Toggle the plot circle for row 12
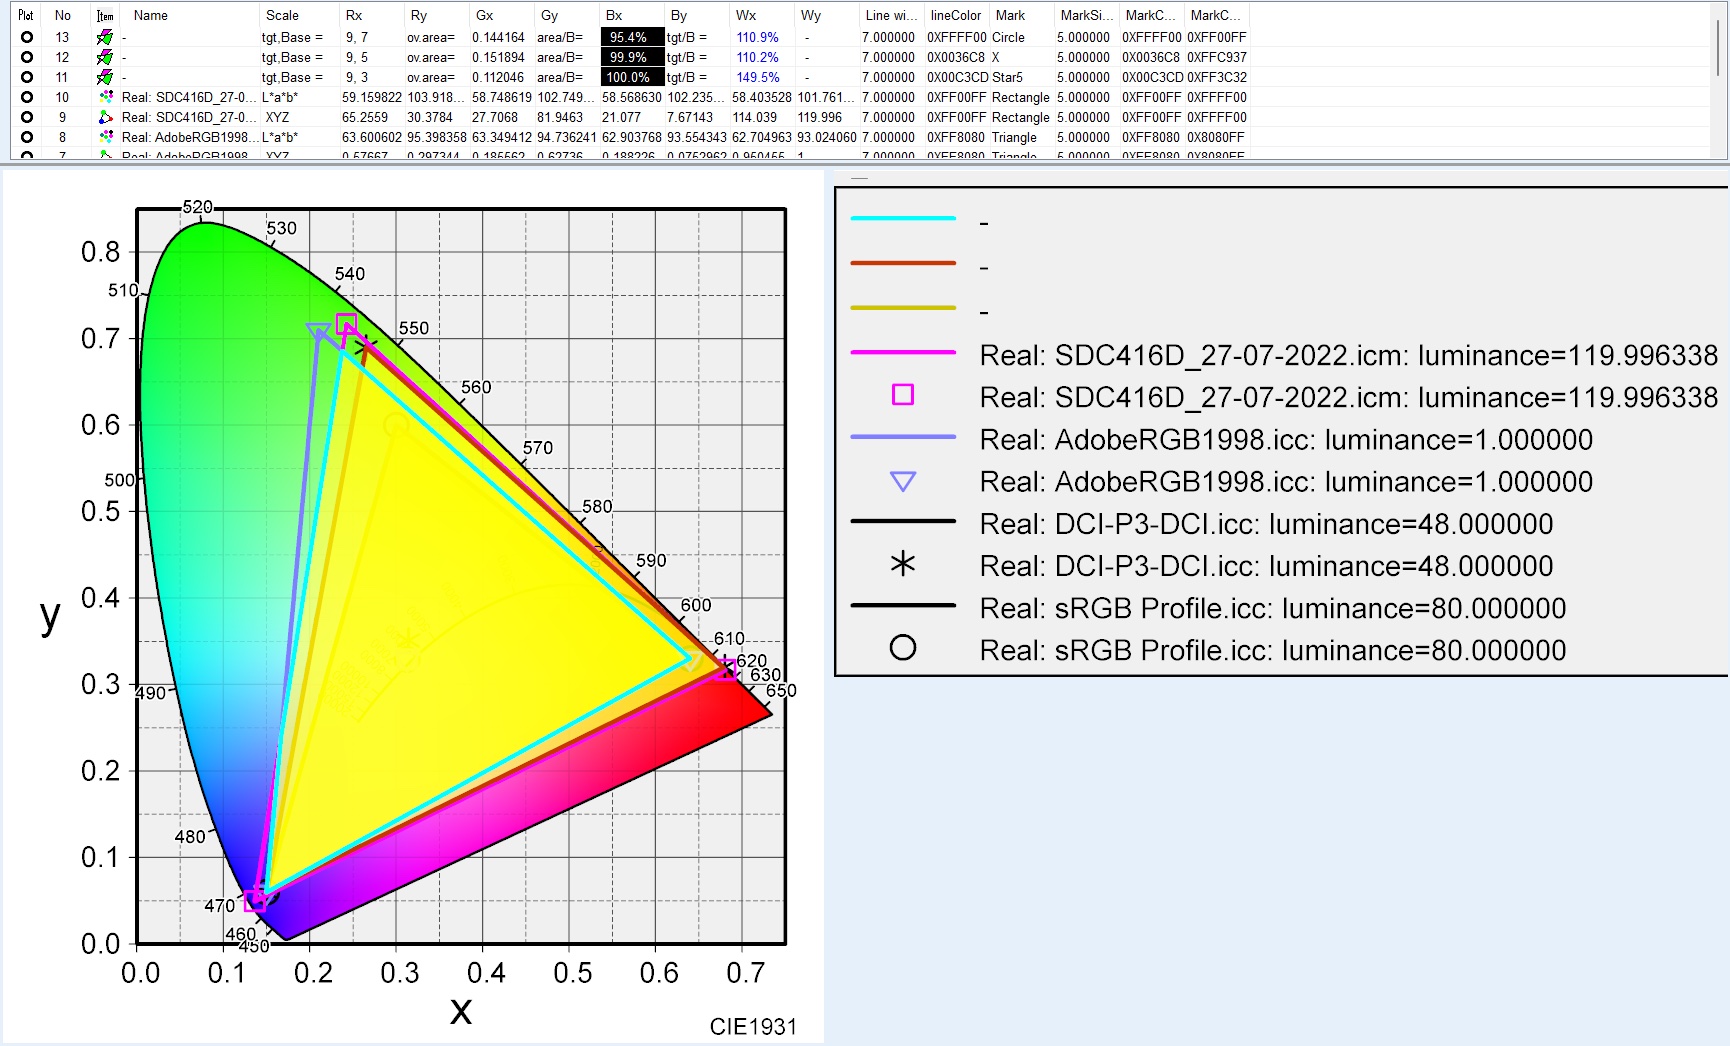Viewport: 1730px width, 1046px height. pyautogui.click(x=27, y=57)
